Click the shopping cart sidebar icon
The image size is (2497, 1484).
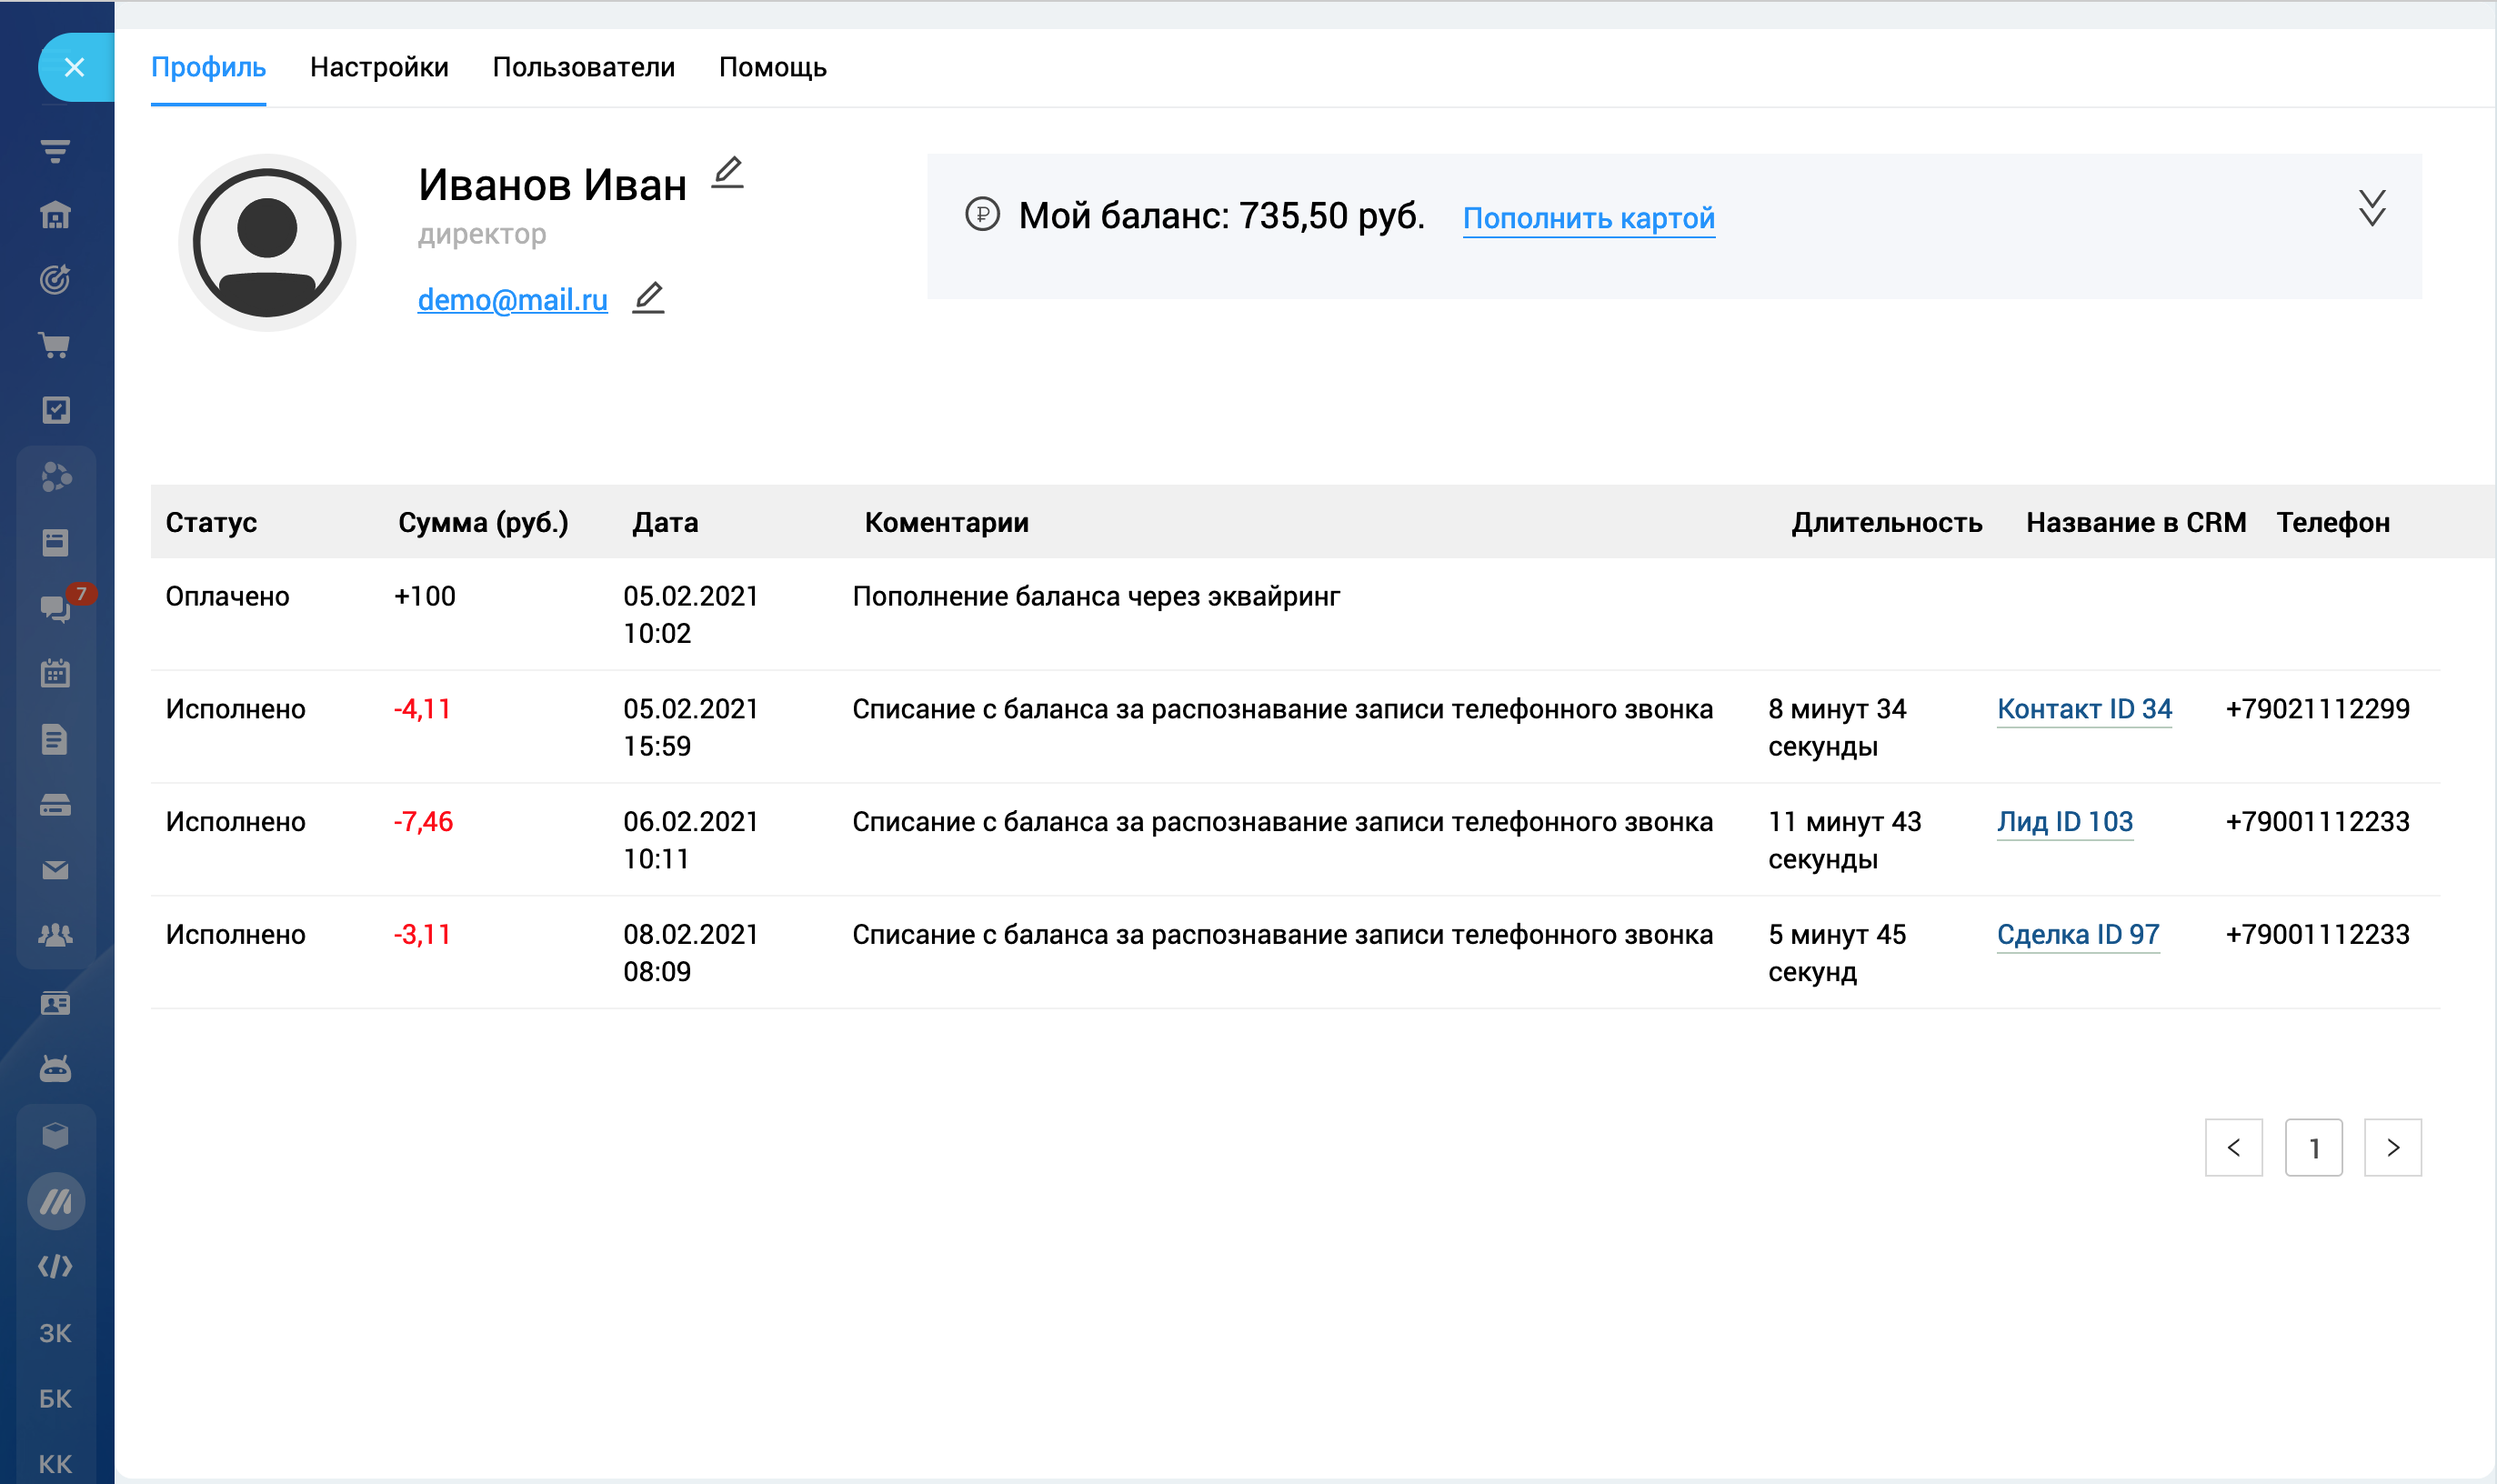(x=55, y=345)
